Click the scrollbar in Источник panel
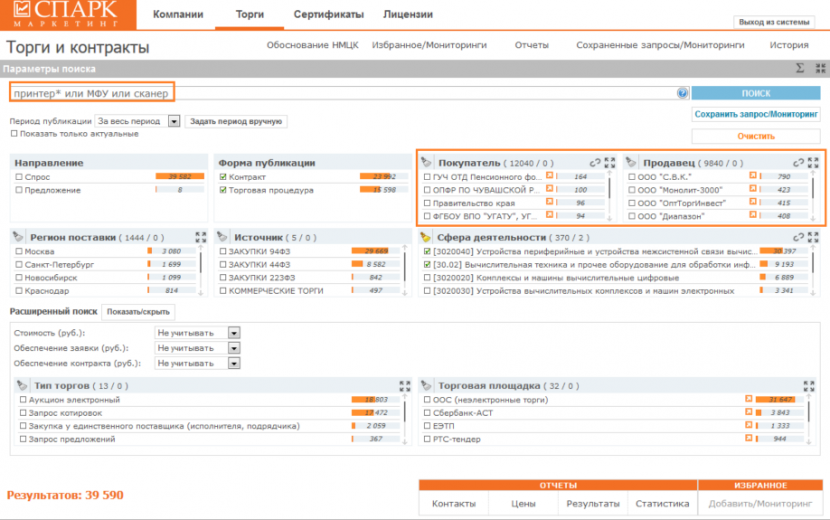The image size is (830, 520). (404, 270)
